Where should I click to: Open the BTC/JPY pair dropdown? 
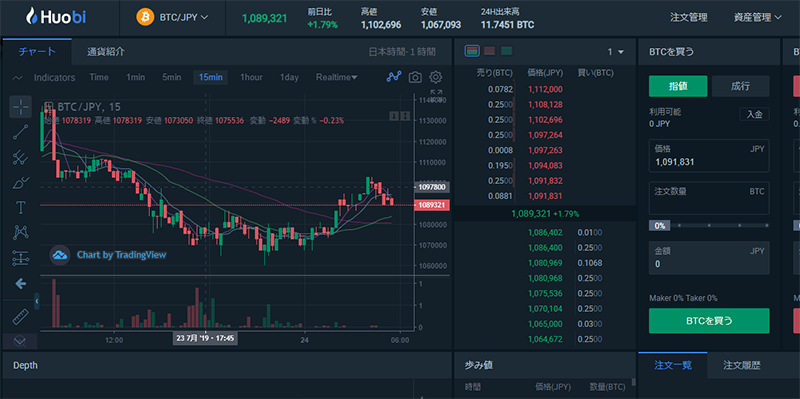point(172,17)
